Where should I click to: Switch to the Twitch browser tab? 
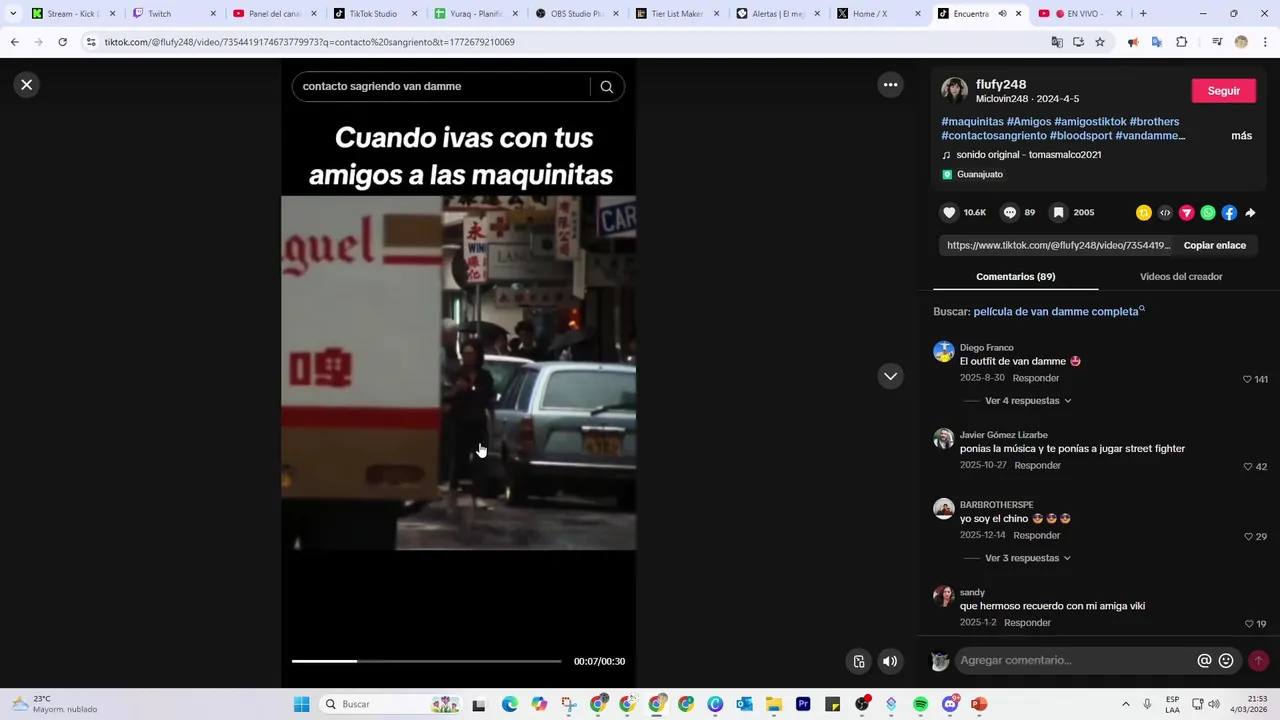pyautogui.click(x=173, y=14)
